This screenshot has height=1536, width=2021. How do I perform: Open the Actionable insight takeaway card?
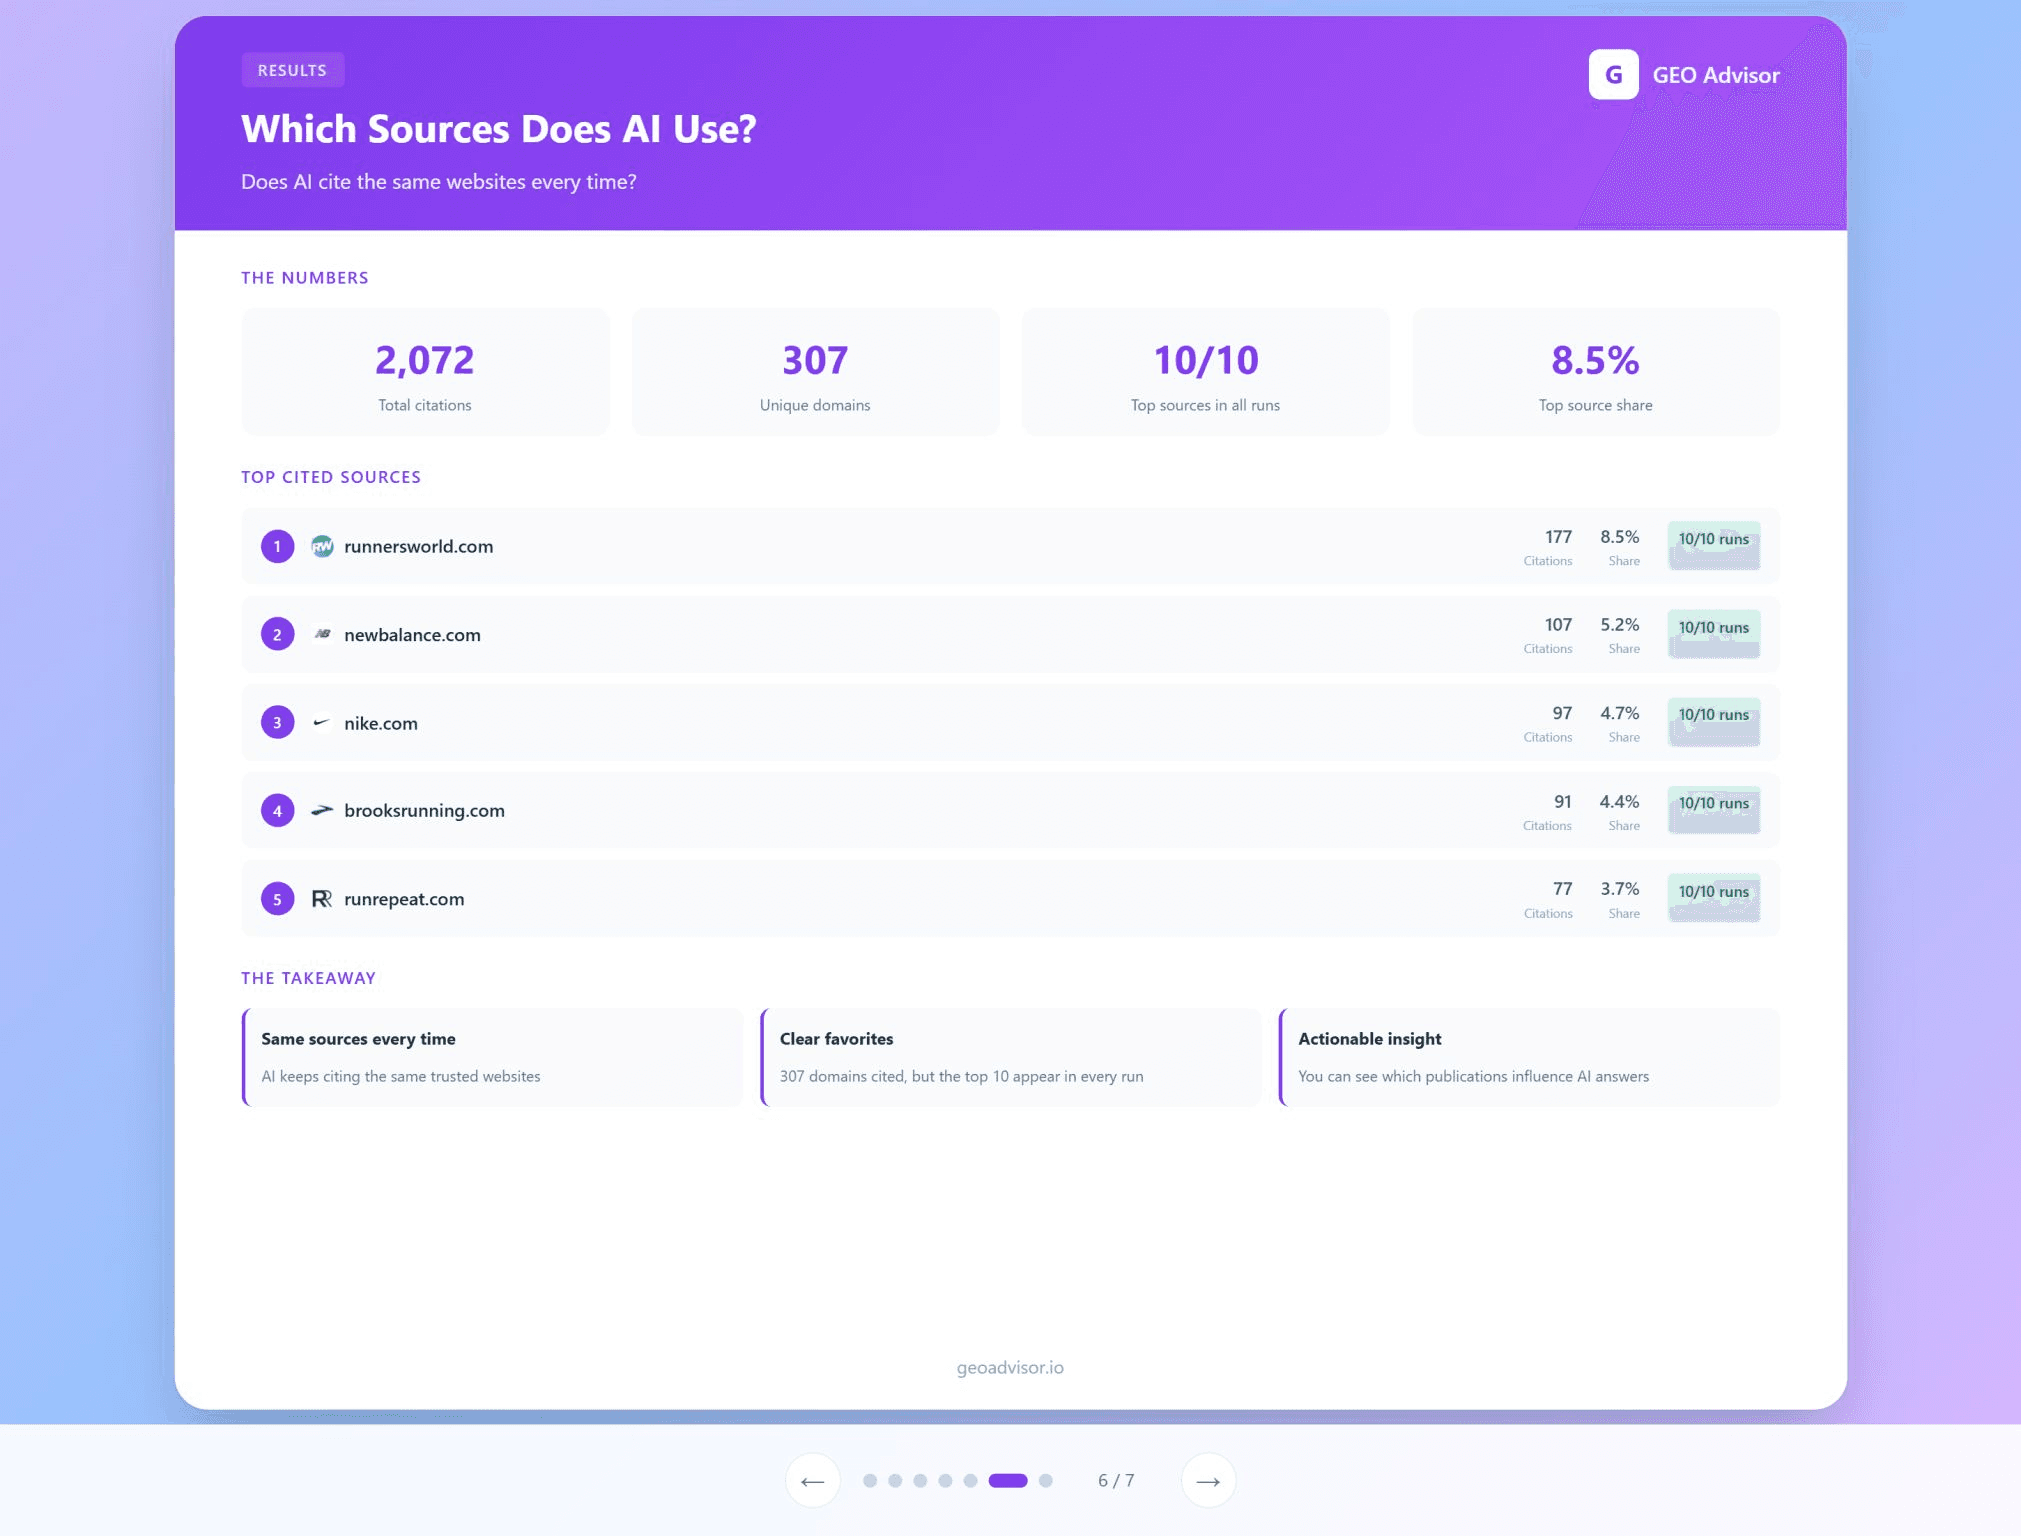tap(1529, 1057)
